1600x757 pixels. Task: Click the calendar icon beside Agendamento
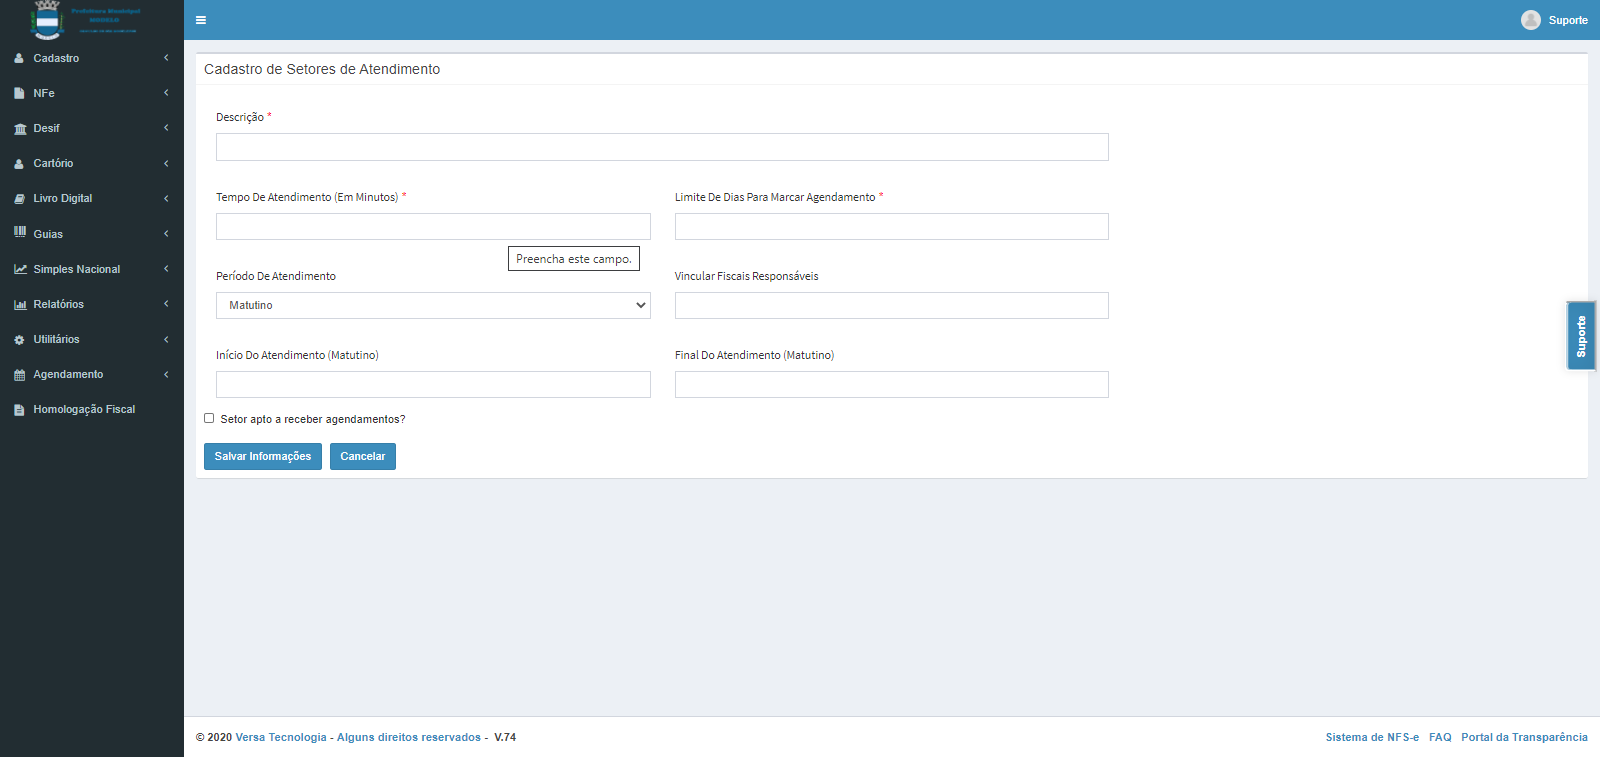coord(20,375)
